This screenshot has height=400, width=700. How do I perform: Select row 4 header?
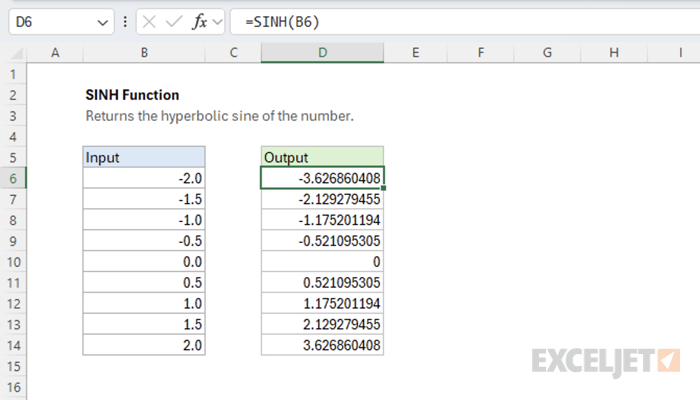pos(13,137)
